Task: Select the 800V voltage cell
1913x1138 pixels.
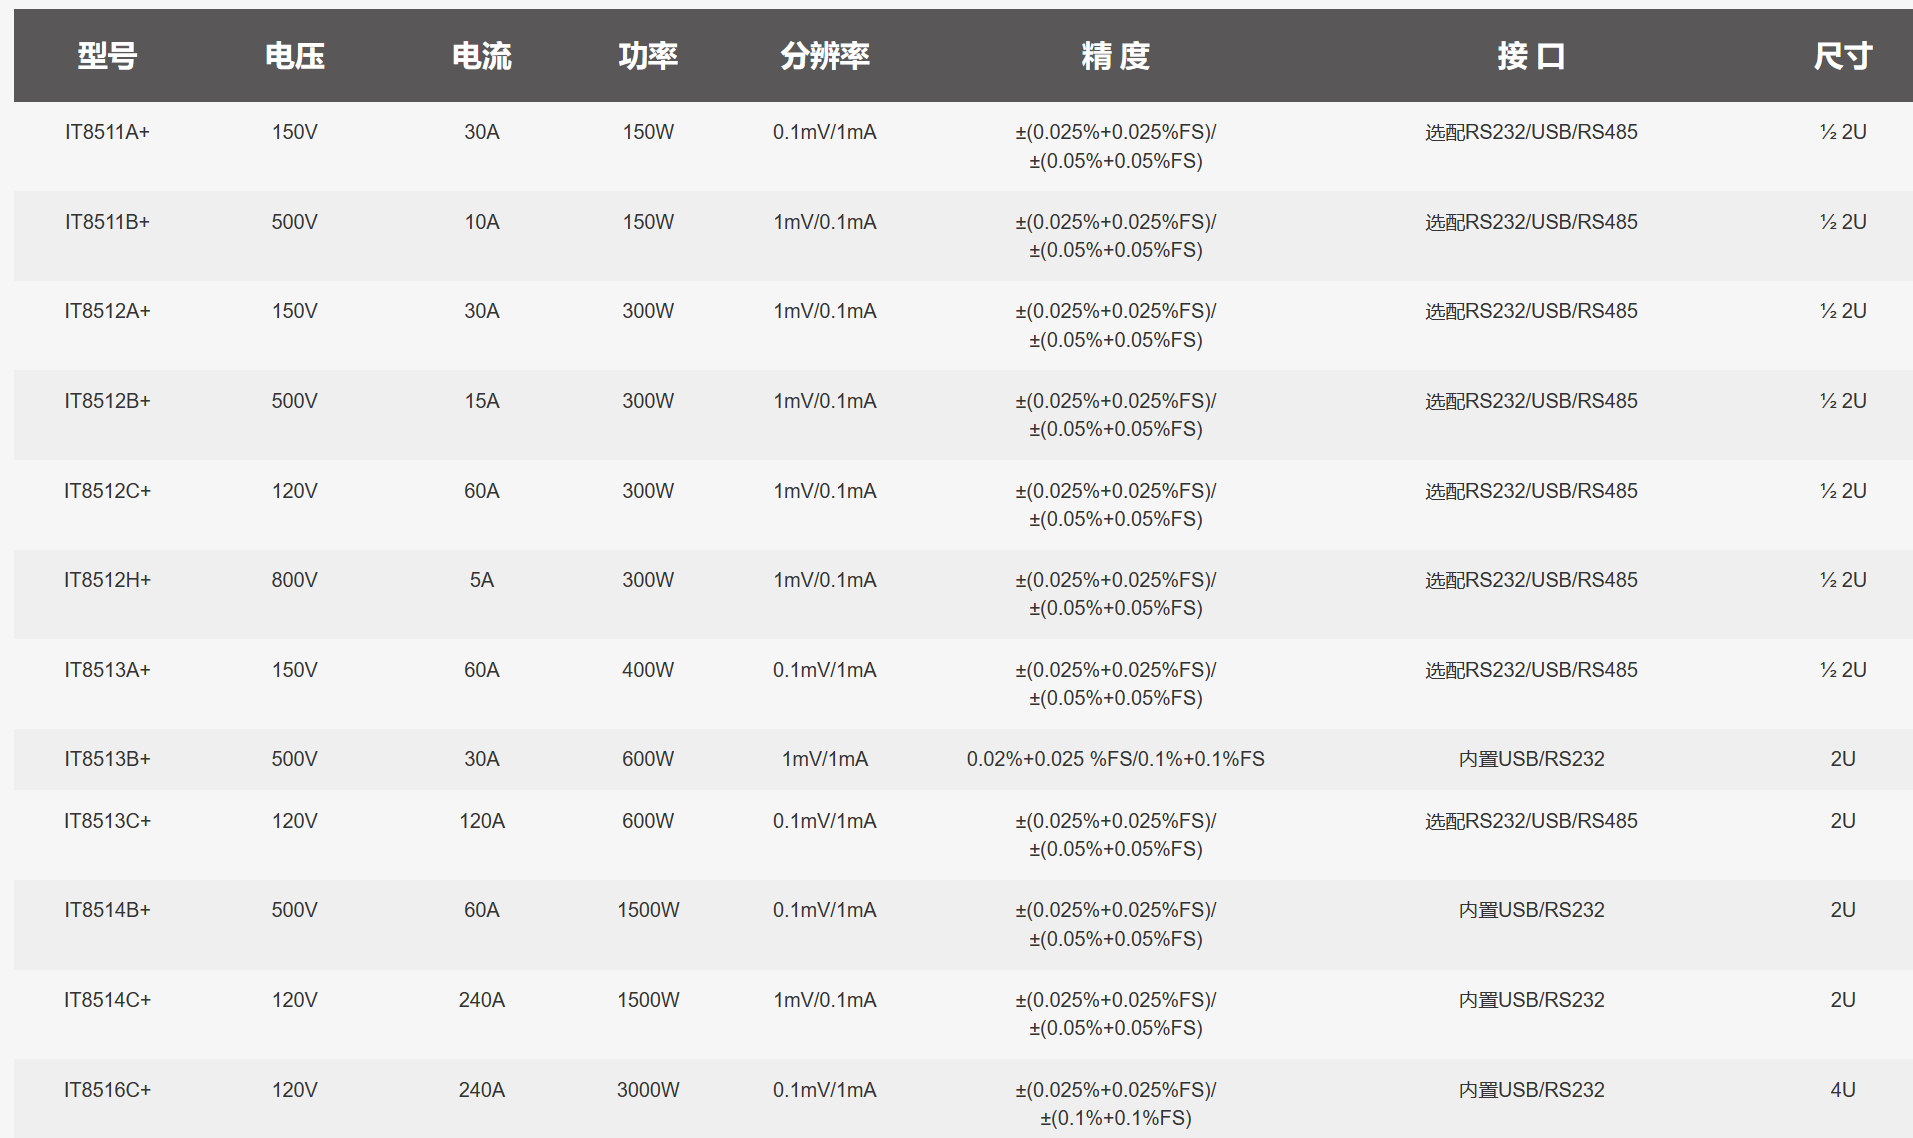Action: click(x=294, y=580)
